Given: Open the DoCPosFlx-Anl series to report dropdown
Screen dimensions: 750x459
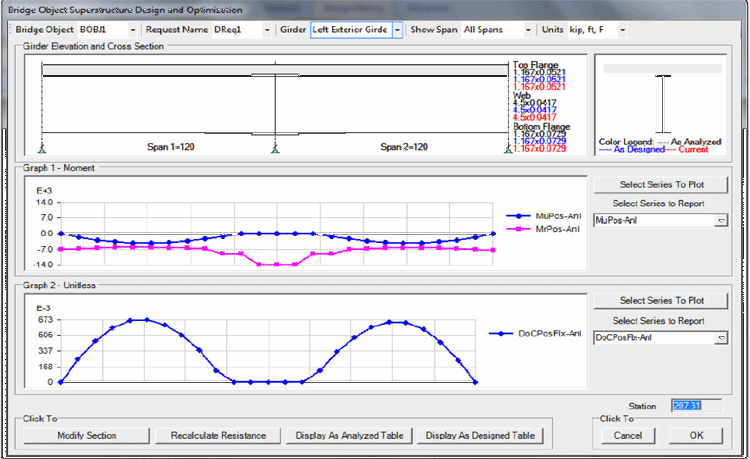Looking at the screenshot, I should pyautogui.click(x=721, y=339).
